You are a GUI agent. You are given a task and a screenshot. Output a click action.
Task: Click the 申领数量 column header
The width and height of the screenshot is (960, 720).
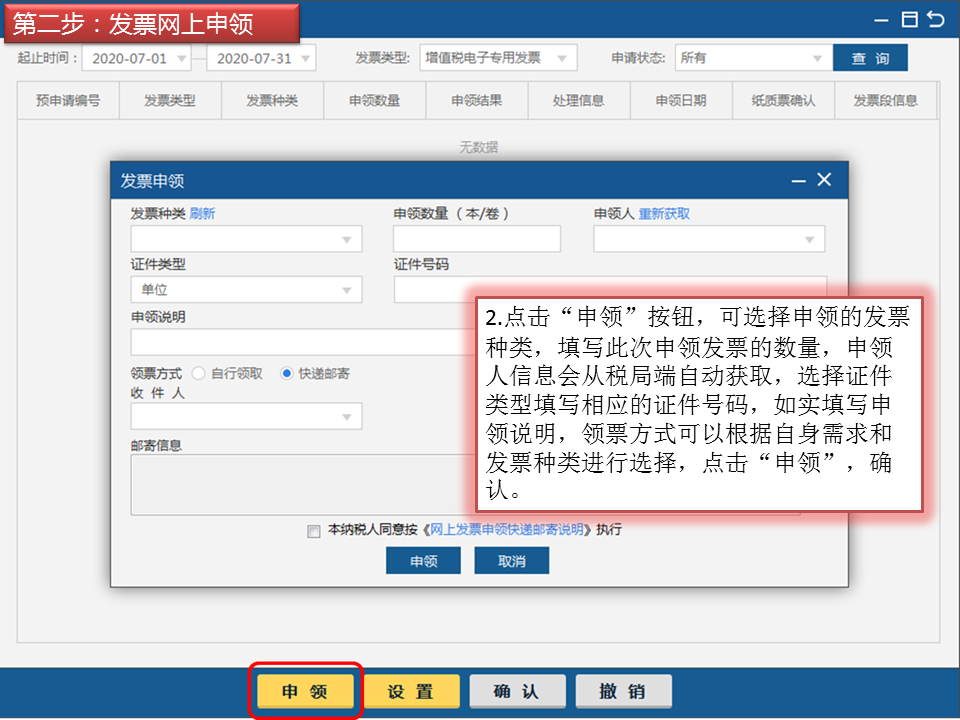[375, 100]
